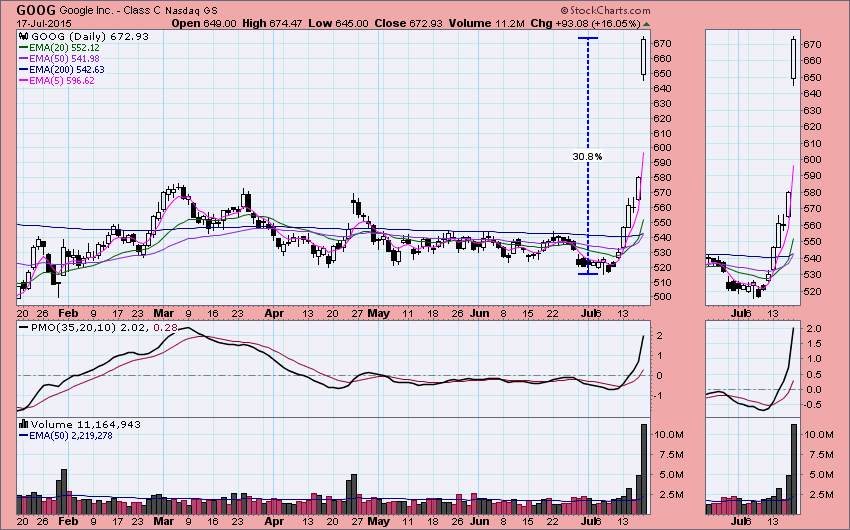Click the zoomed candle in right thumbnail panel
The height and width of the screenshot is (530, 850).
coord(793,58)
